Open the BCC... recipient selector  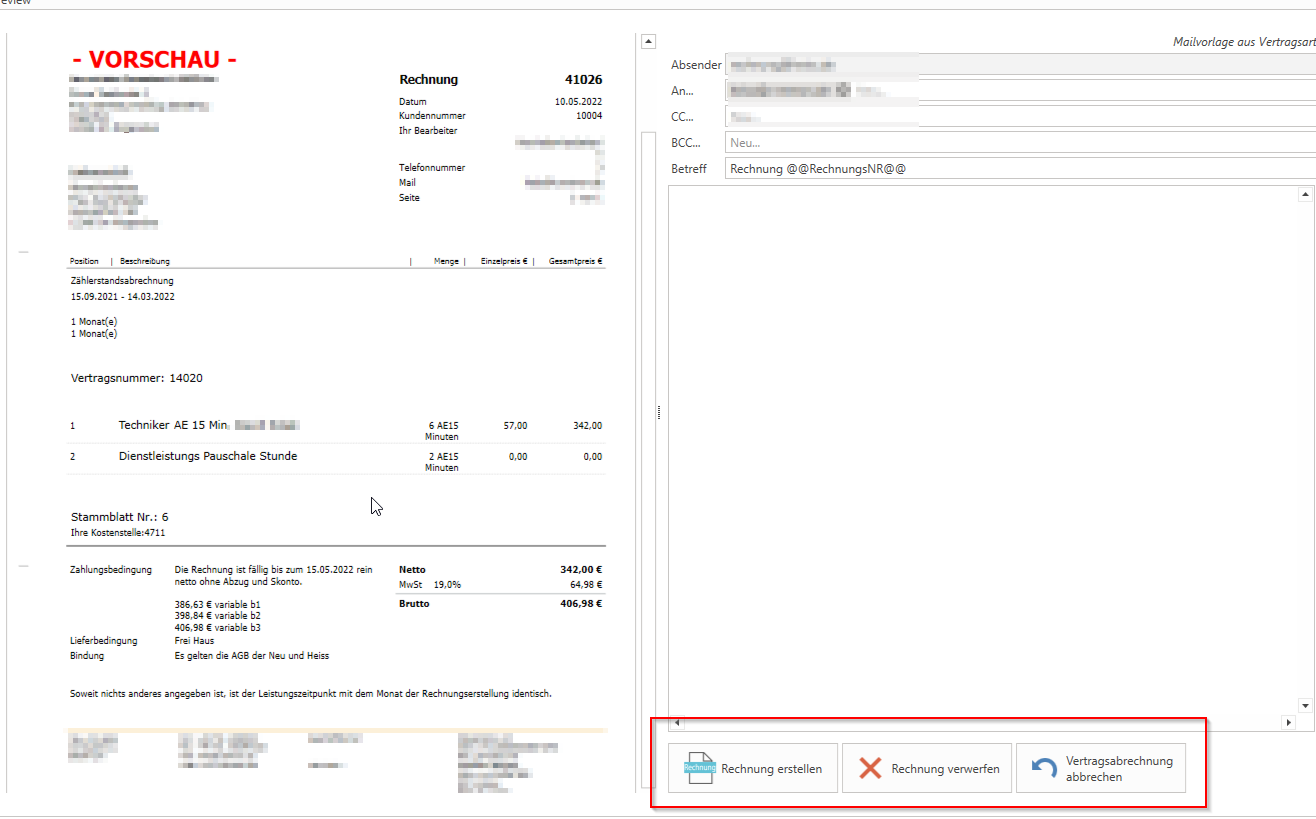(686, 143)
